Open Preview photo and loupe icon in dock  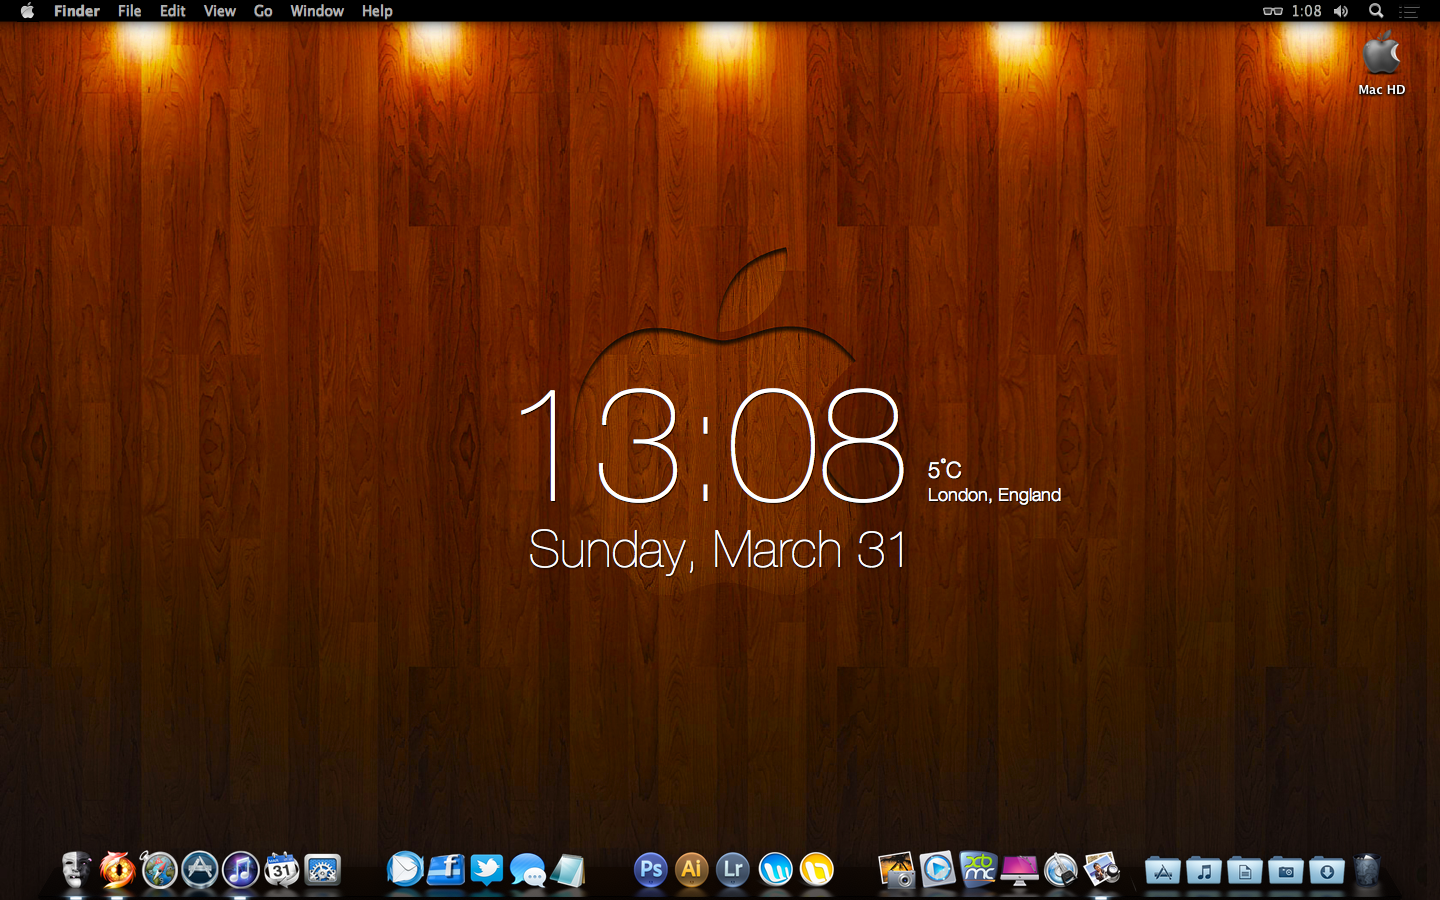point(1101,869)
